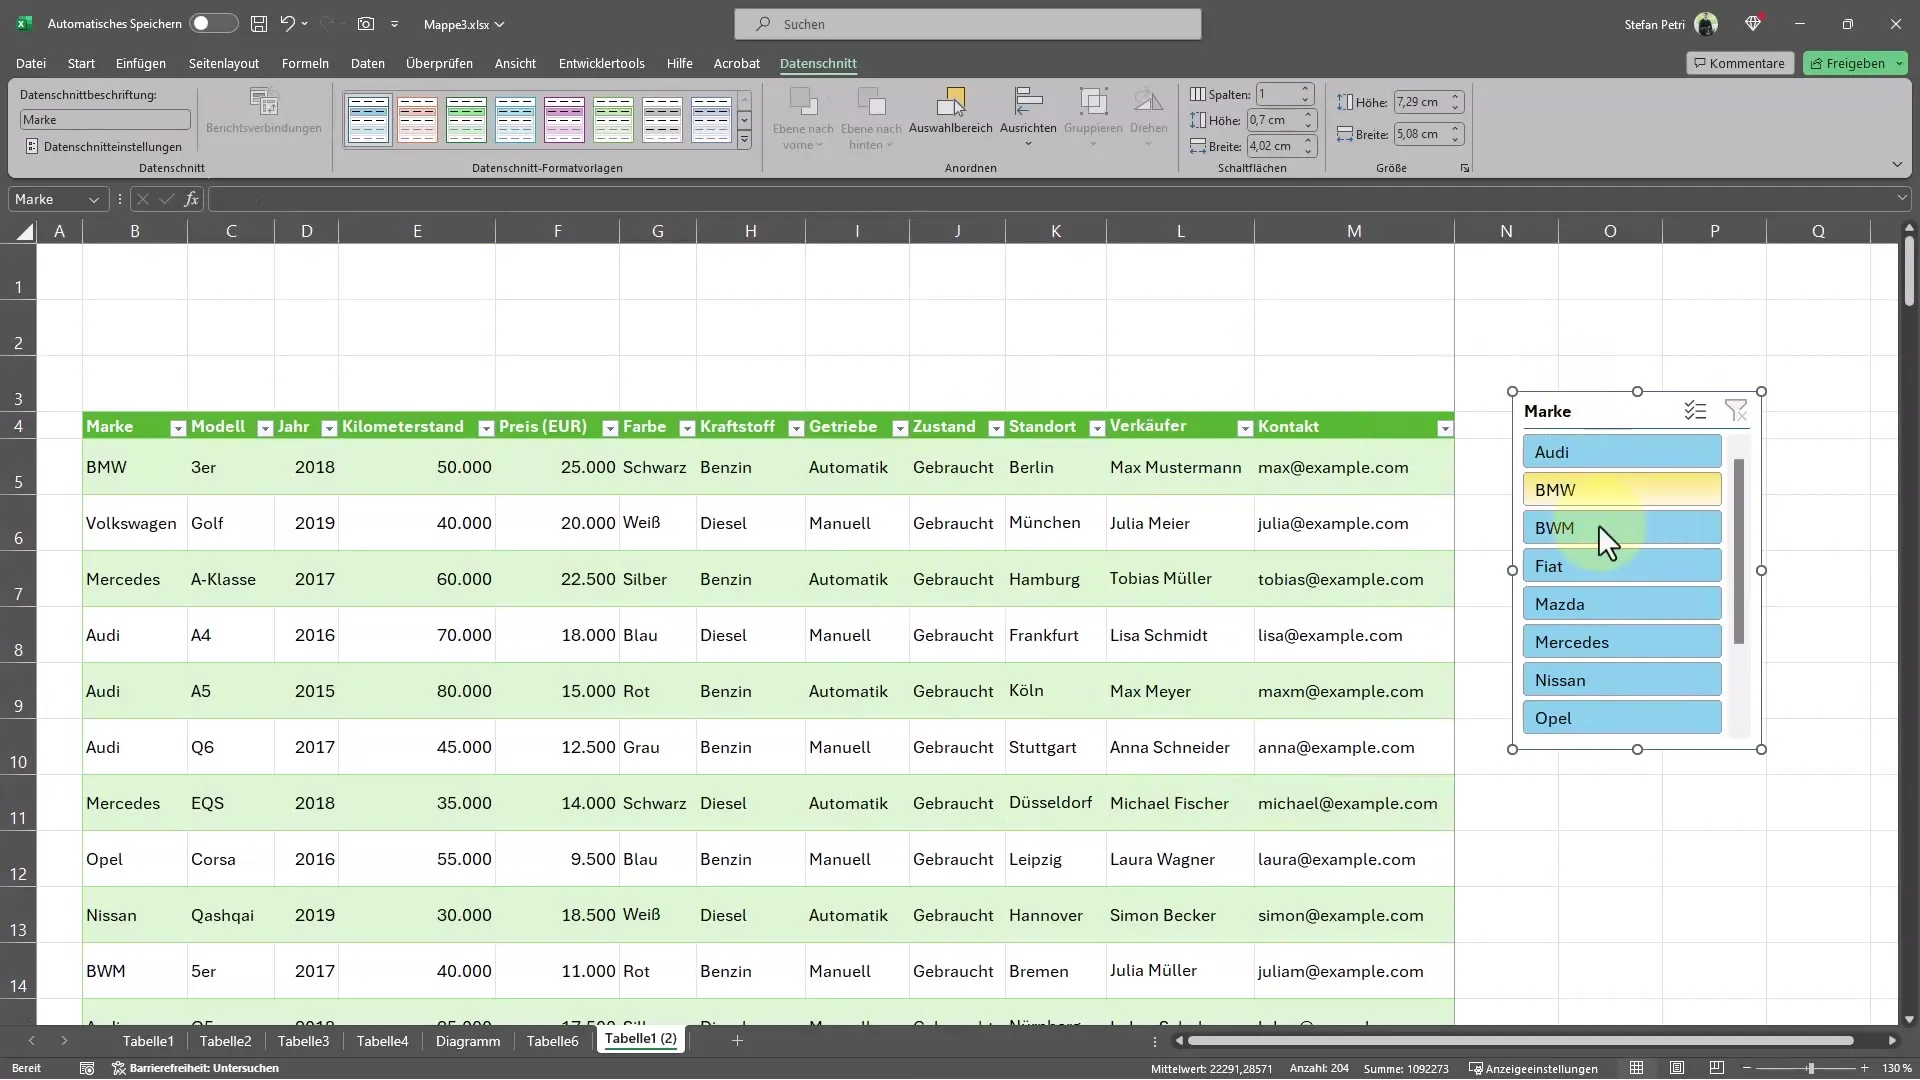Open the Auswahlbereich selection pane
Image resolution: width=1920 pixels, height=1080 pixels.
click(950, 111)
